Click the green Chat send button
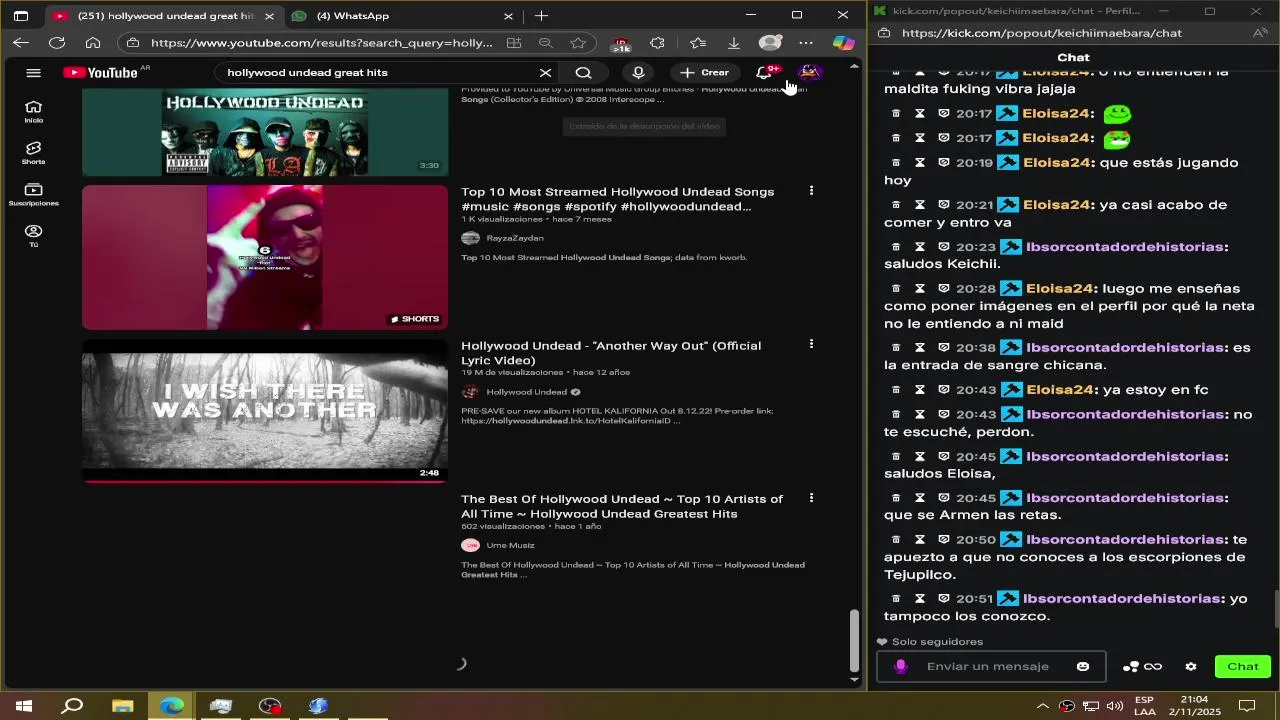 click(1243, 667)
